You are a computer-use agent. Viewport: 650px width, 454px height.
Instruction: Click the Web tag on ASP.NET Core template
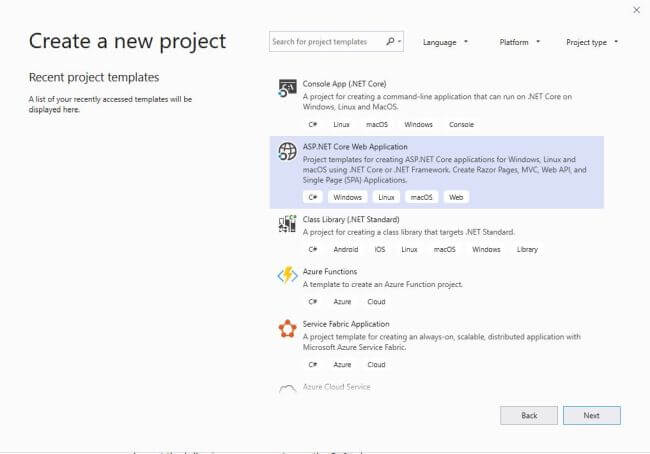[456, 197]
